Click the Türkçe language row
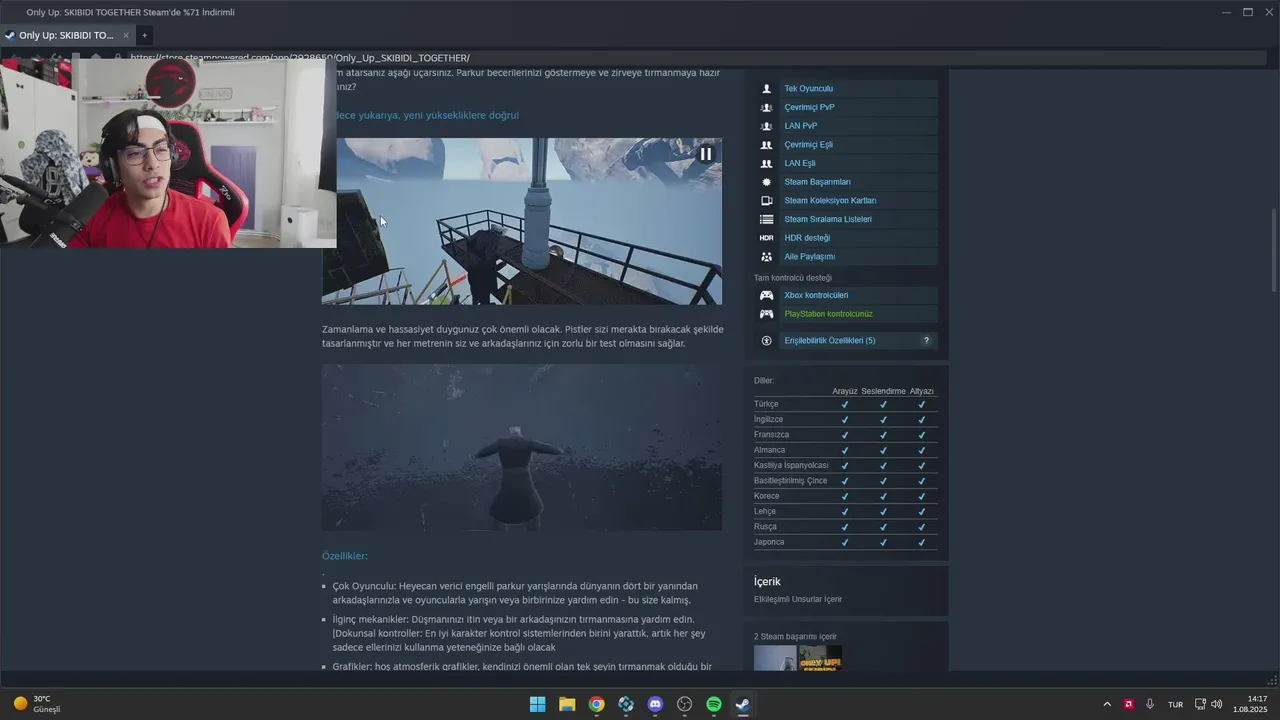 pyautogui.click(x=845, y=405)
